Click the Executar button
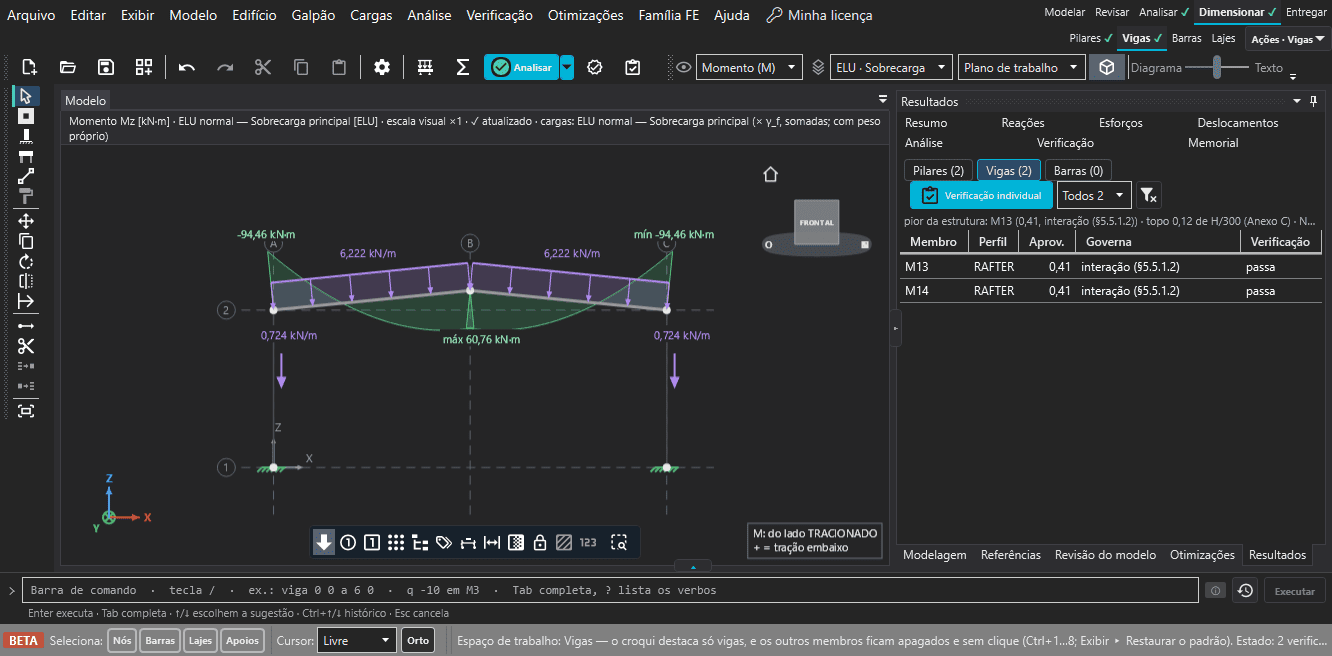The image size is (1332, 656). pyautogui.click(x=1295, y=590)
